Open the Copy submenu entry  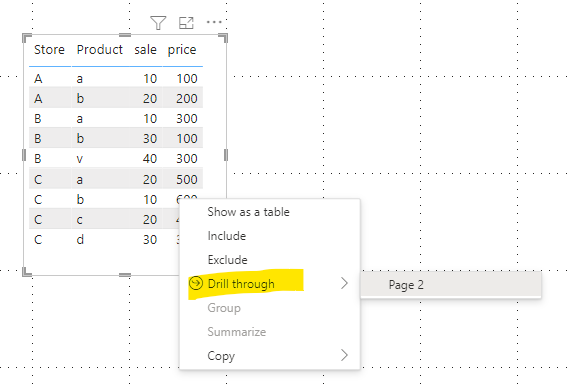(x=270, y=355)
